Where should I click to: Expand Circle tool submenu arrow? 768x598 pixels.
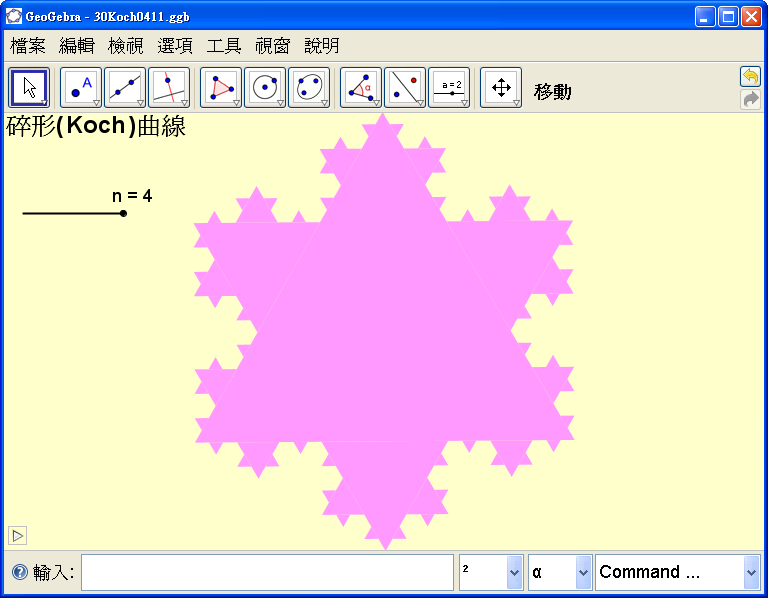point(281,102)
